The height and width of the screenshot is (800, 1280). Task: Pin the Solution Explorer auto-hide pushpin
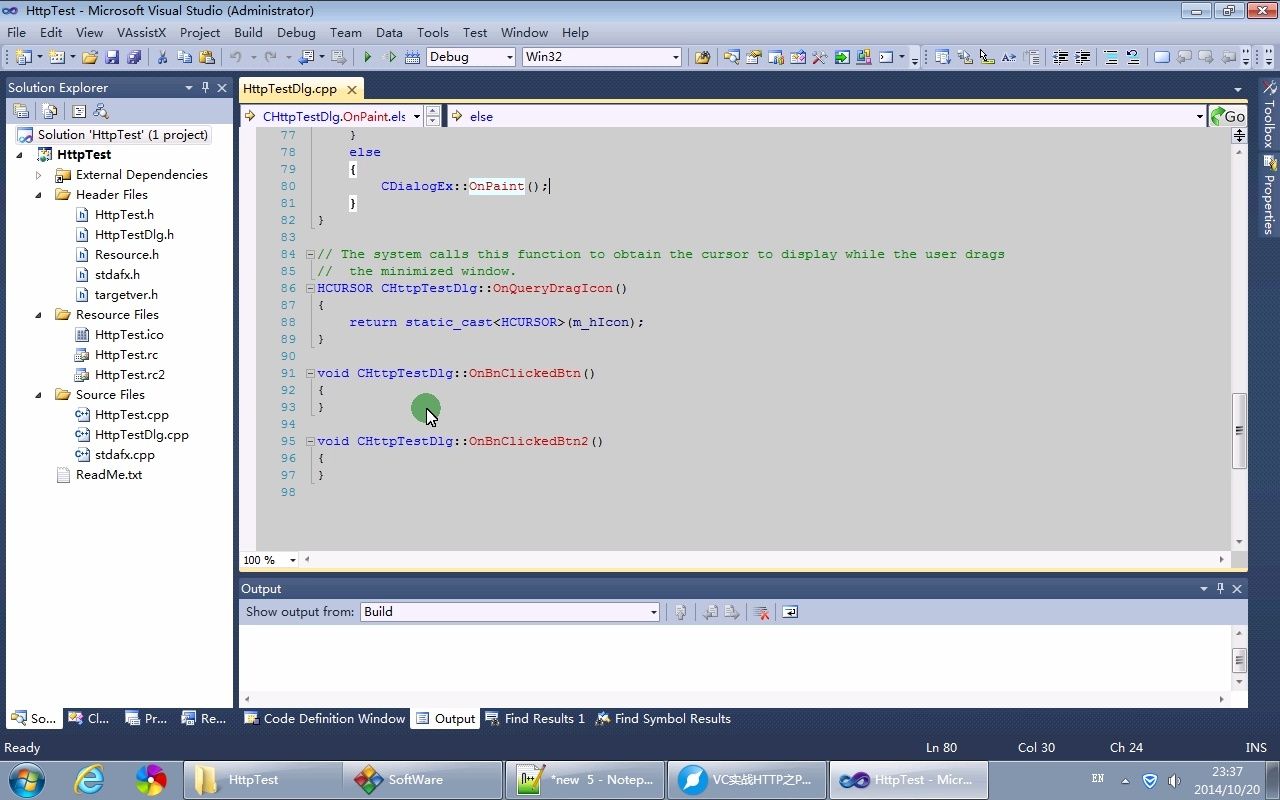(x=205, y=87)
